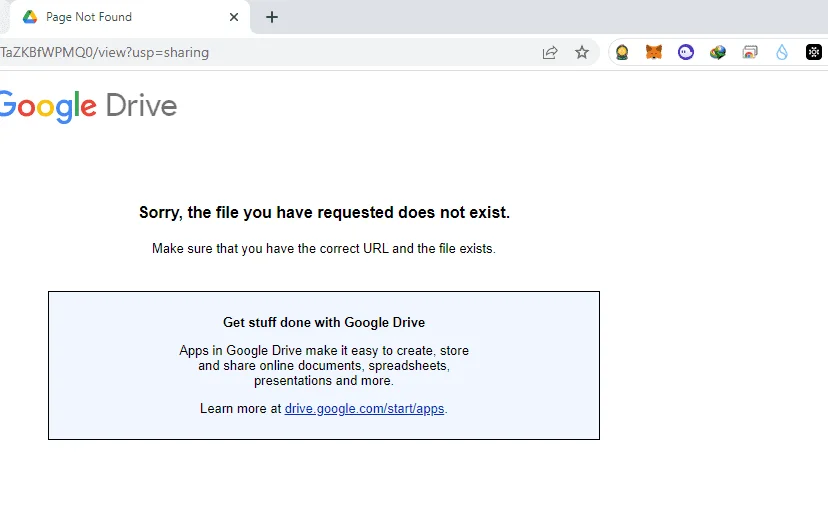Click the 'Apps in Google Drive' description paragraph
The height and width of the screenshot is (521, 828).
324,365
